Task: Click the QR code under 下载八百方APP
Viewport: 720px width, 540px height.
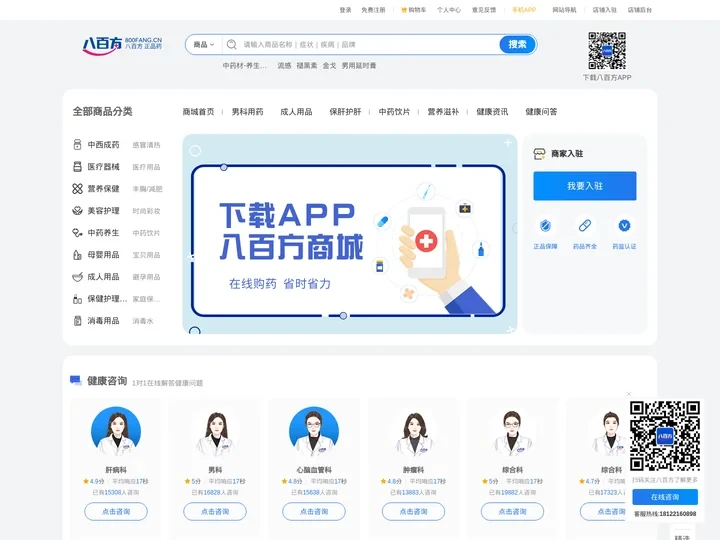Action: tap(607, 51)
